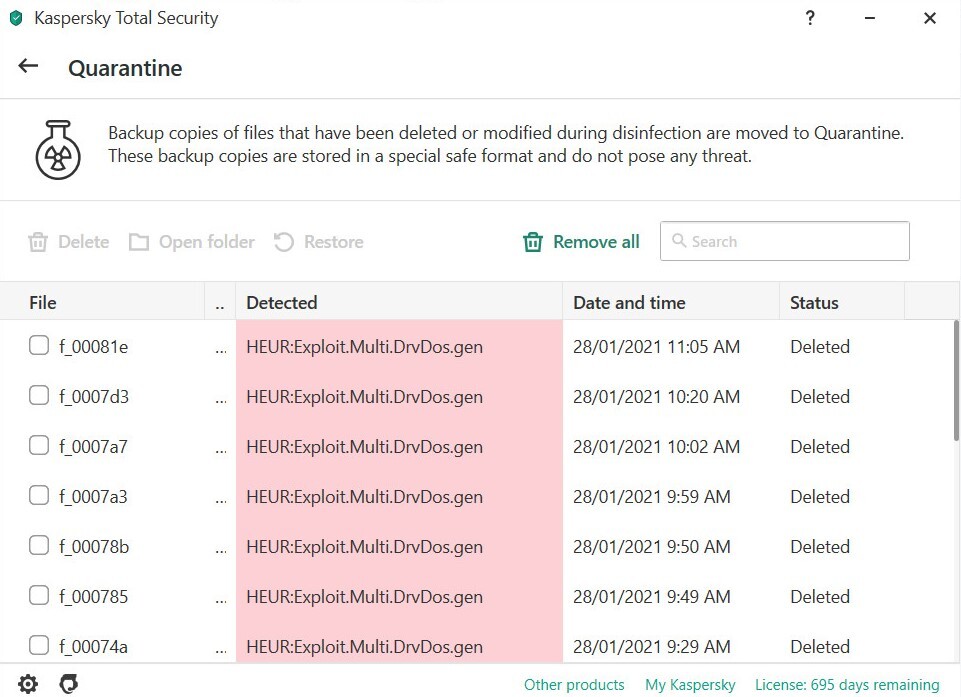This screenshot has height=697, width=961.
Task: Click the Restore button label
Action: coord(334,242)
